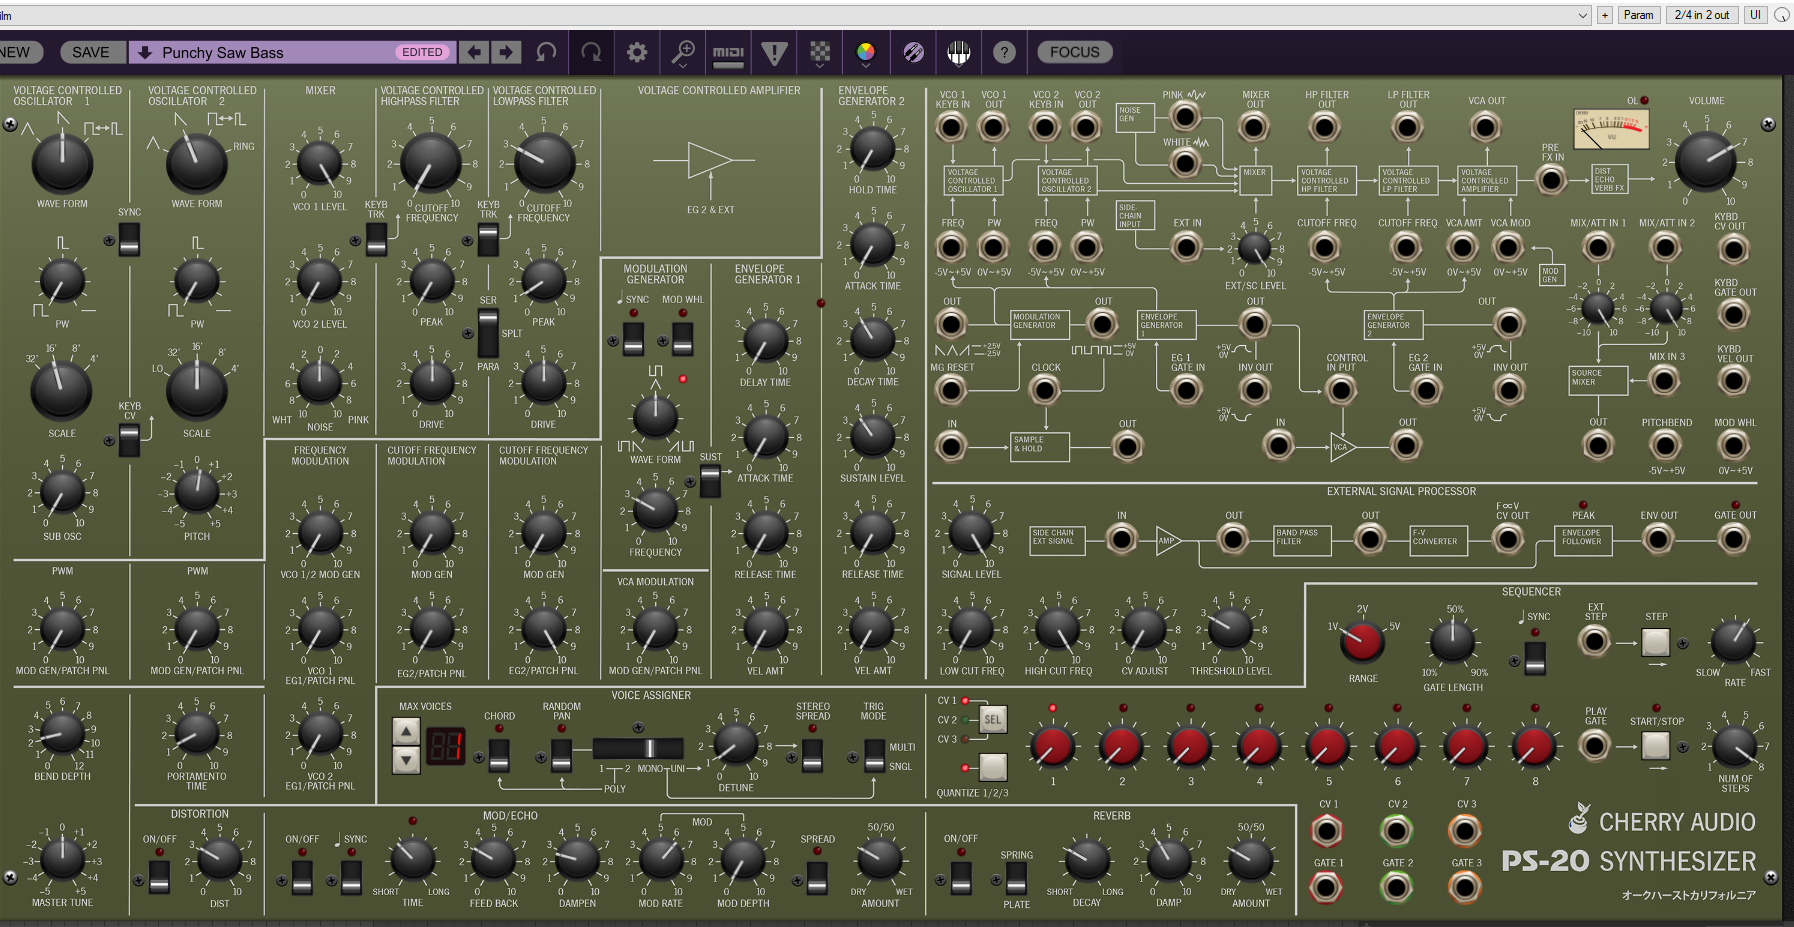This screenshot has width=1794, height=927.
Task: Click the PINK noise output jack
Action: click(x=1185, y=117)
